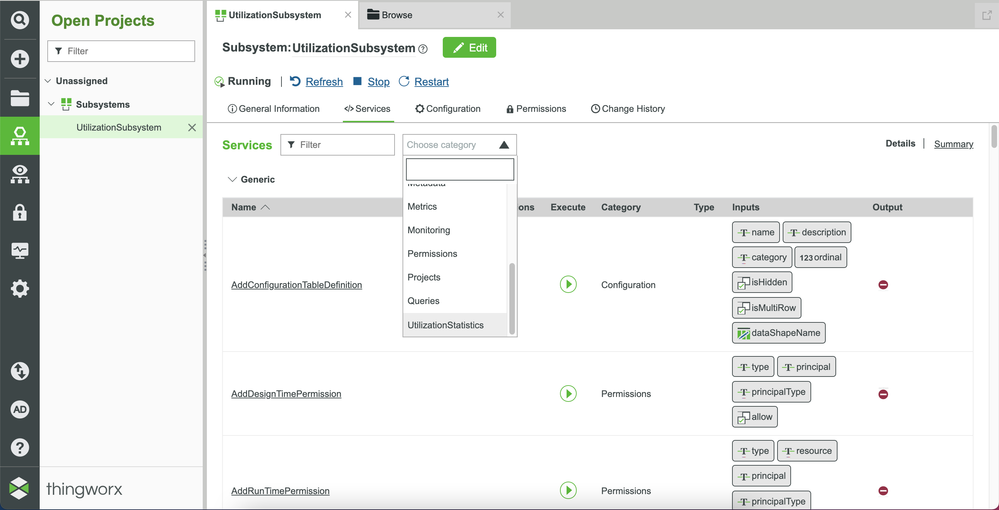This screenshot has height=510, width=999.
Task: Open the system monitor screen sidebar icon
Action: coord(20,251)
